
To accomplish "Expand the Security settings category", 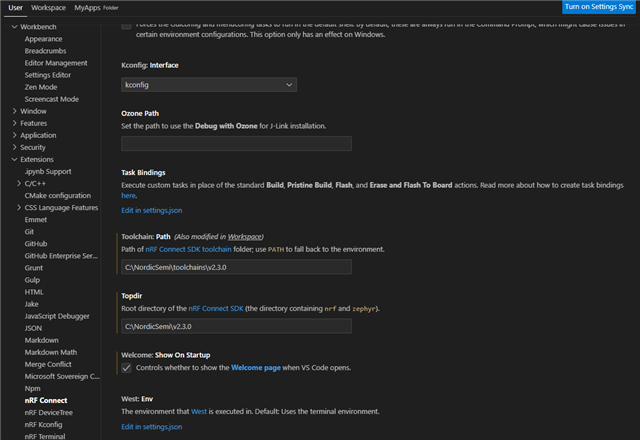I will 15,147.
